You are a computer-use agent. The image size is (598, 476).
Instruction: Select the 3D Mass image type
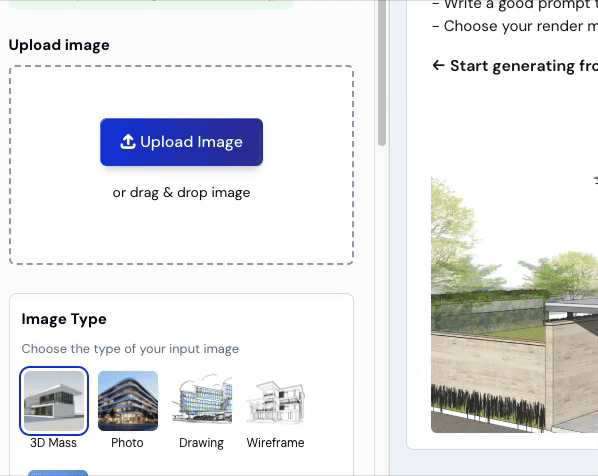tap(54, 401)
